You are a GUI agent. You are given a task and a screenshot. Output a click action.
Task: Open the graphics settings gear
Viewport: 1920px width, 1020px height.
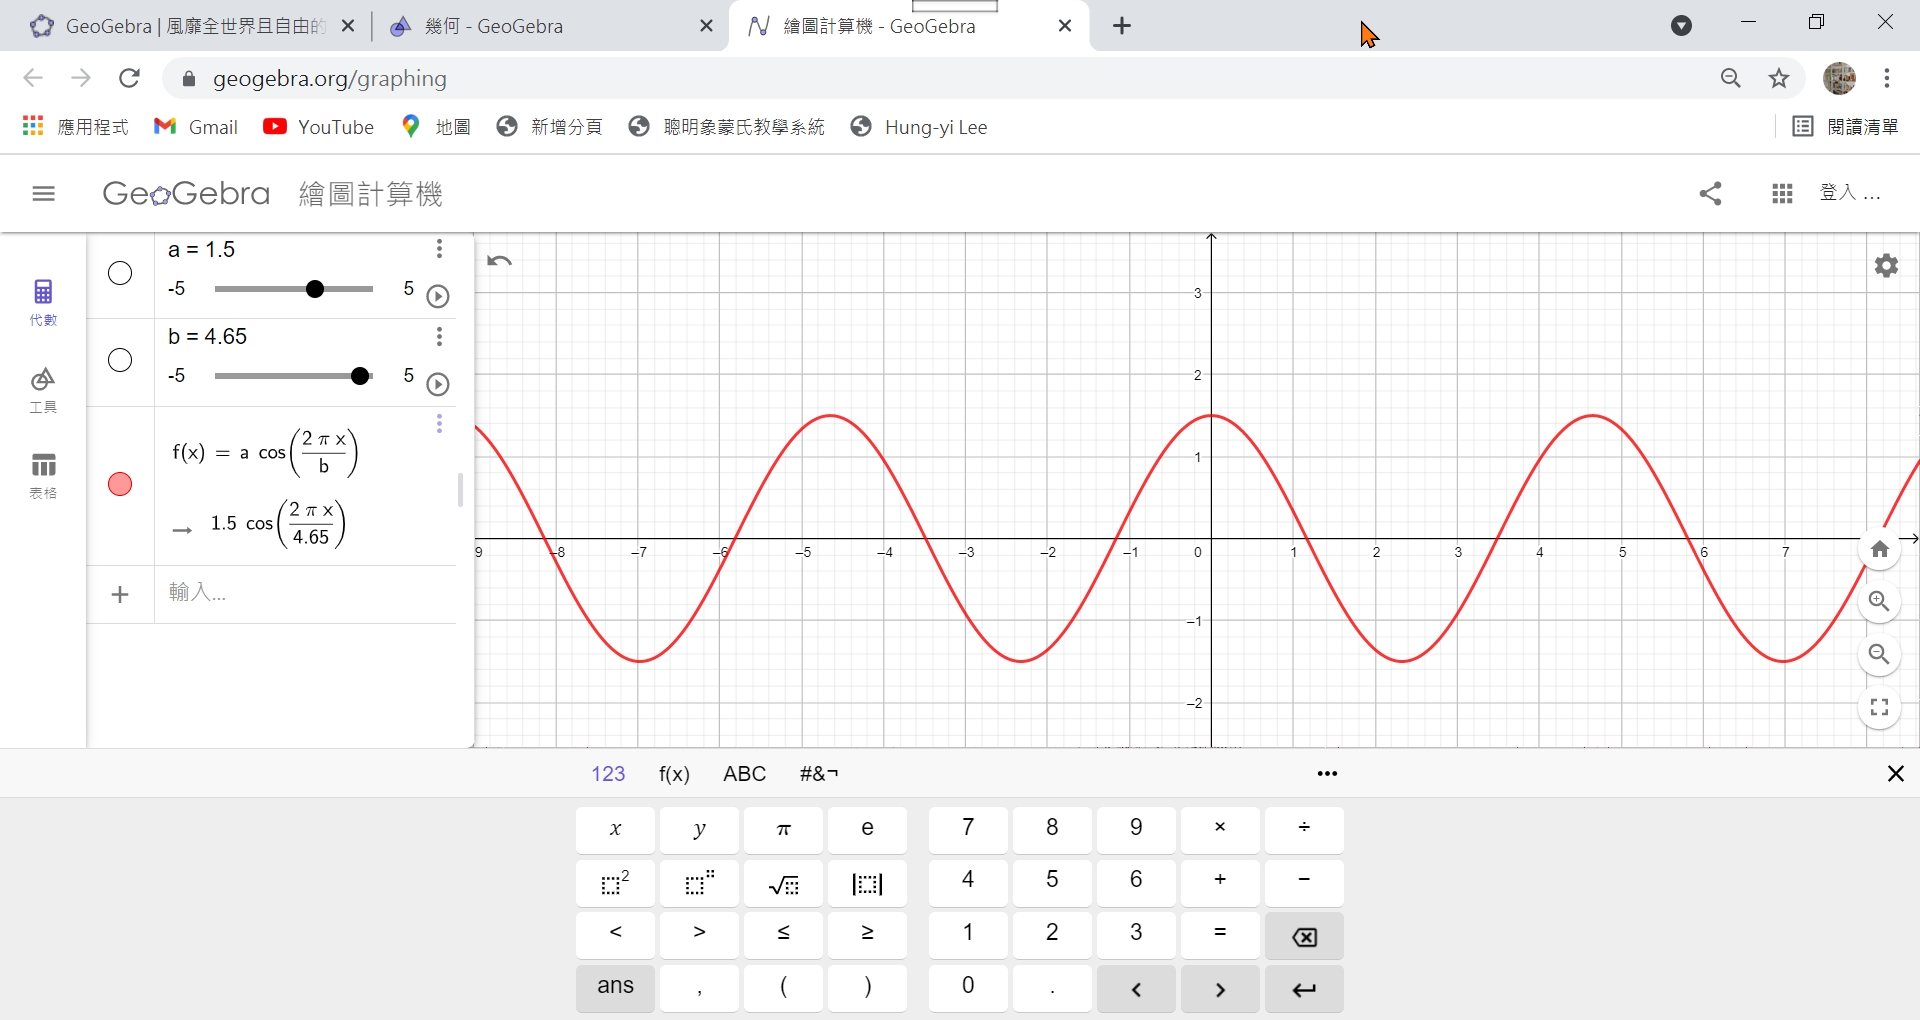coord(1886,265)
